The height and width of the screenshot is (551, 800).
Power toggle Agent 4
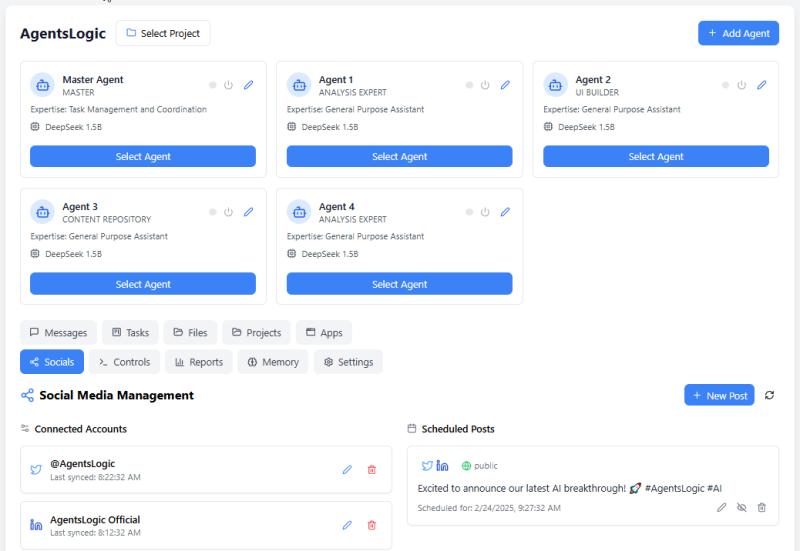(x=485, y=212)
